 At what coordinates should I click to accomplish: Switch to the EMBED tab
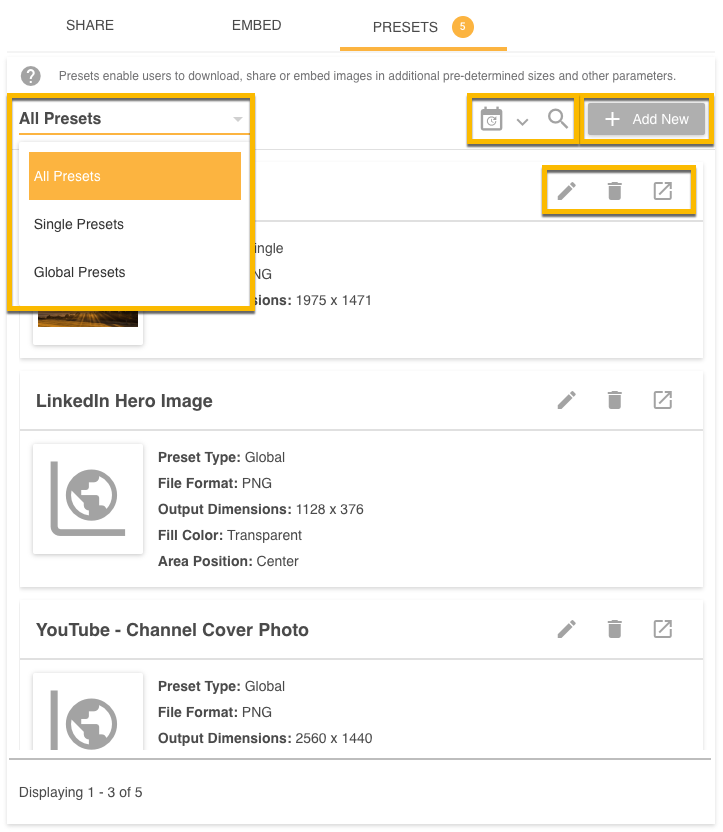257,25
